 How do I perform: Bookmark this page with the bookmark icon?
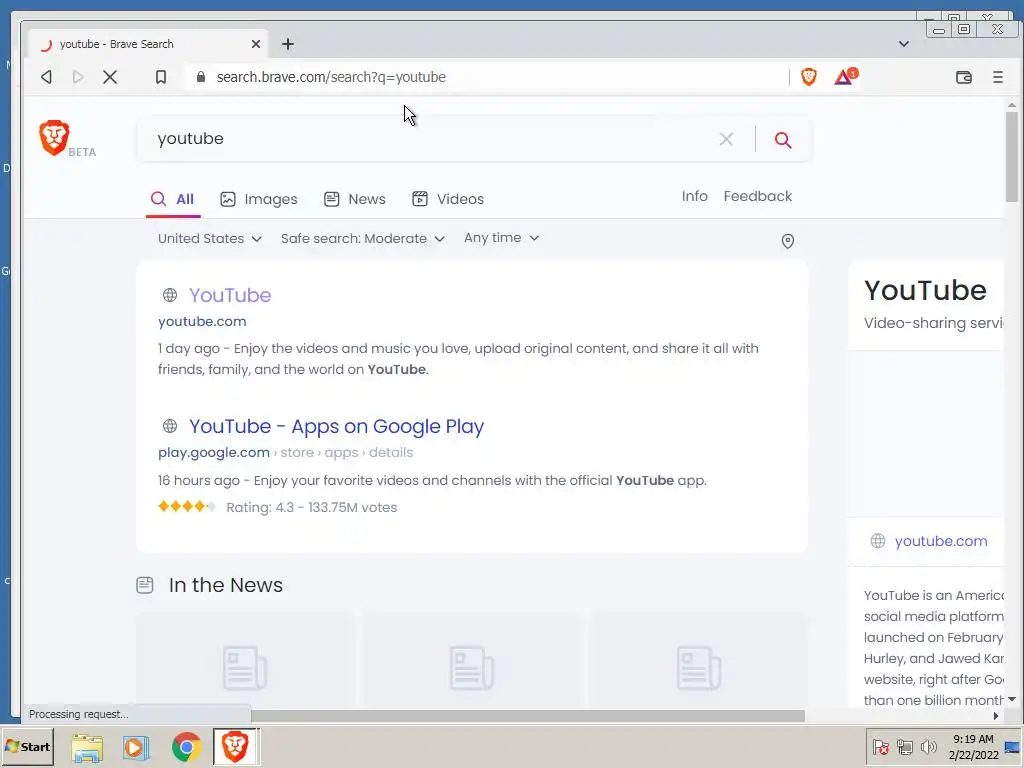(x=161, y=77)
